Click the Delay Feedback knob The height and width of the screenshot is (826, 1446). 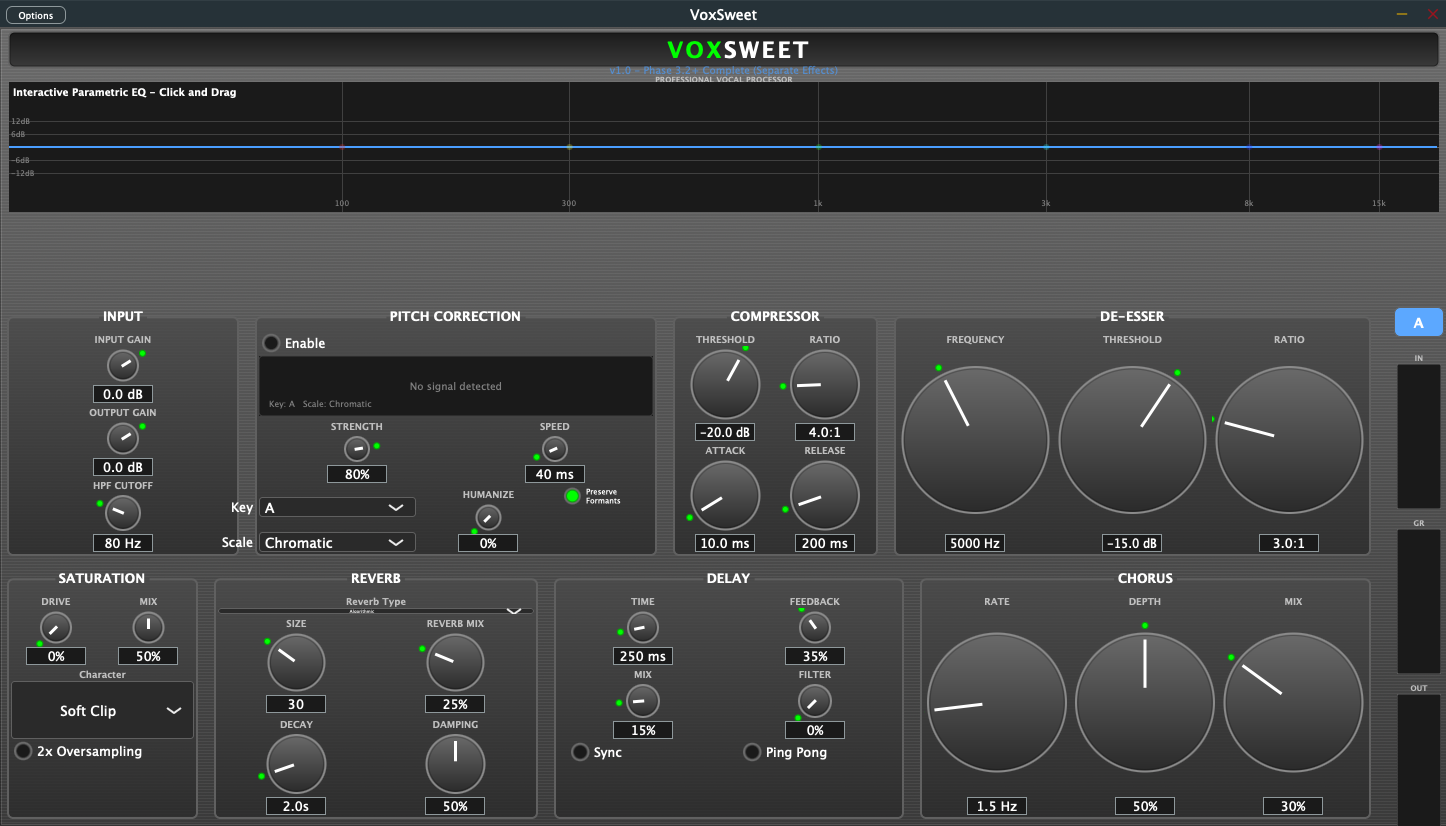pyautogui.click(x=815, y=627)
